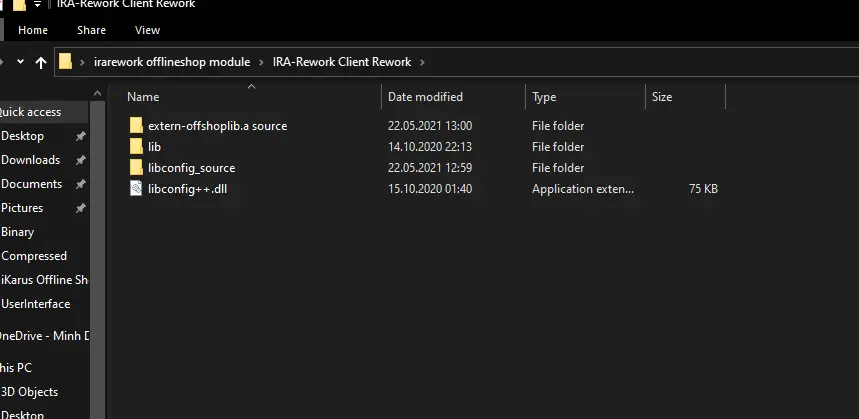Open the recent locations dropdown arrow
Viewport: 859px width, 419px height.
tap(19, 62)
